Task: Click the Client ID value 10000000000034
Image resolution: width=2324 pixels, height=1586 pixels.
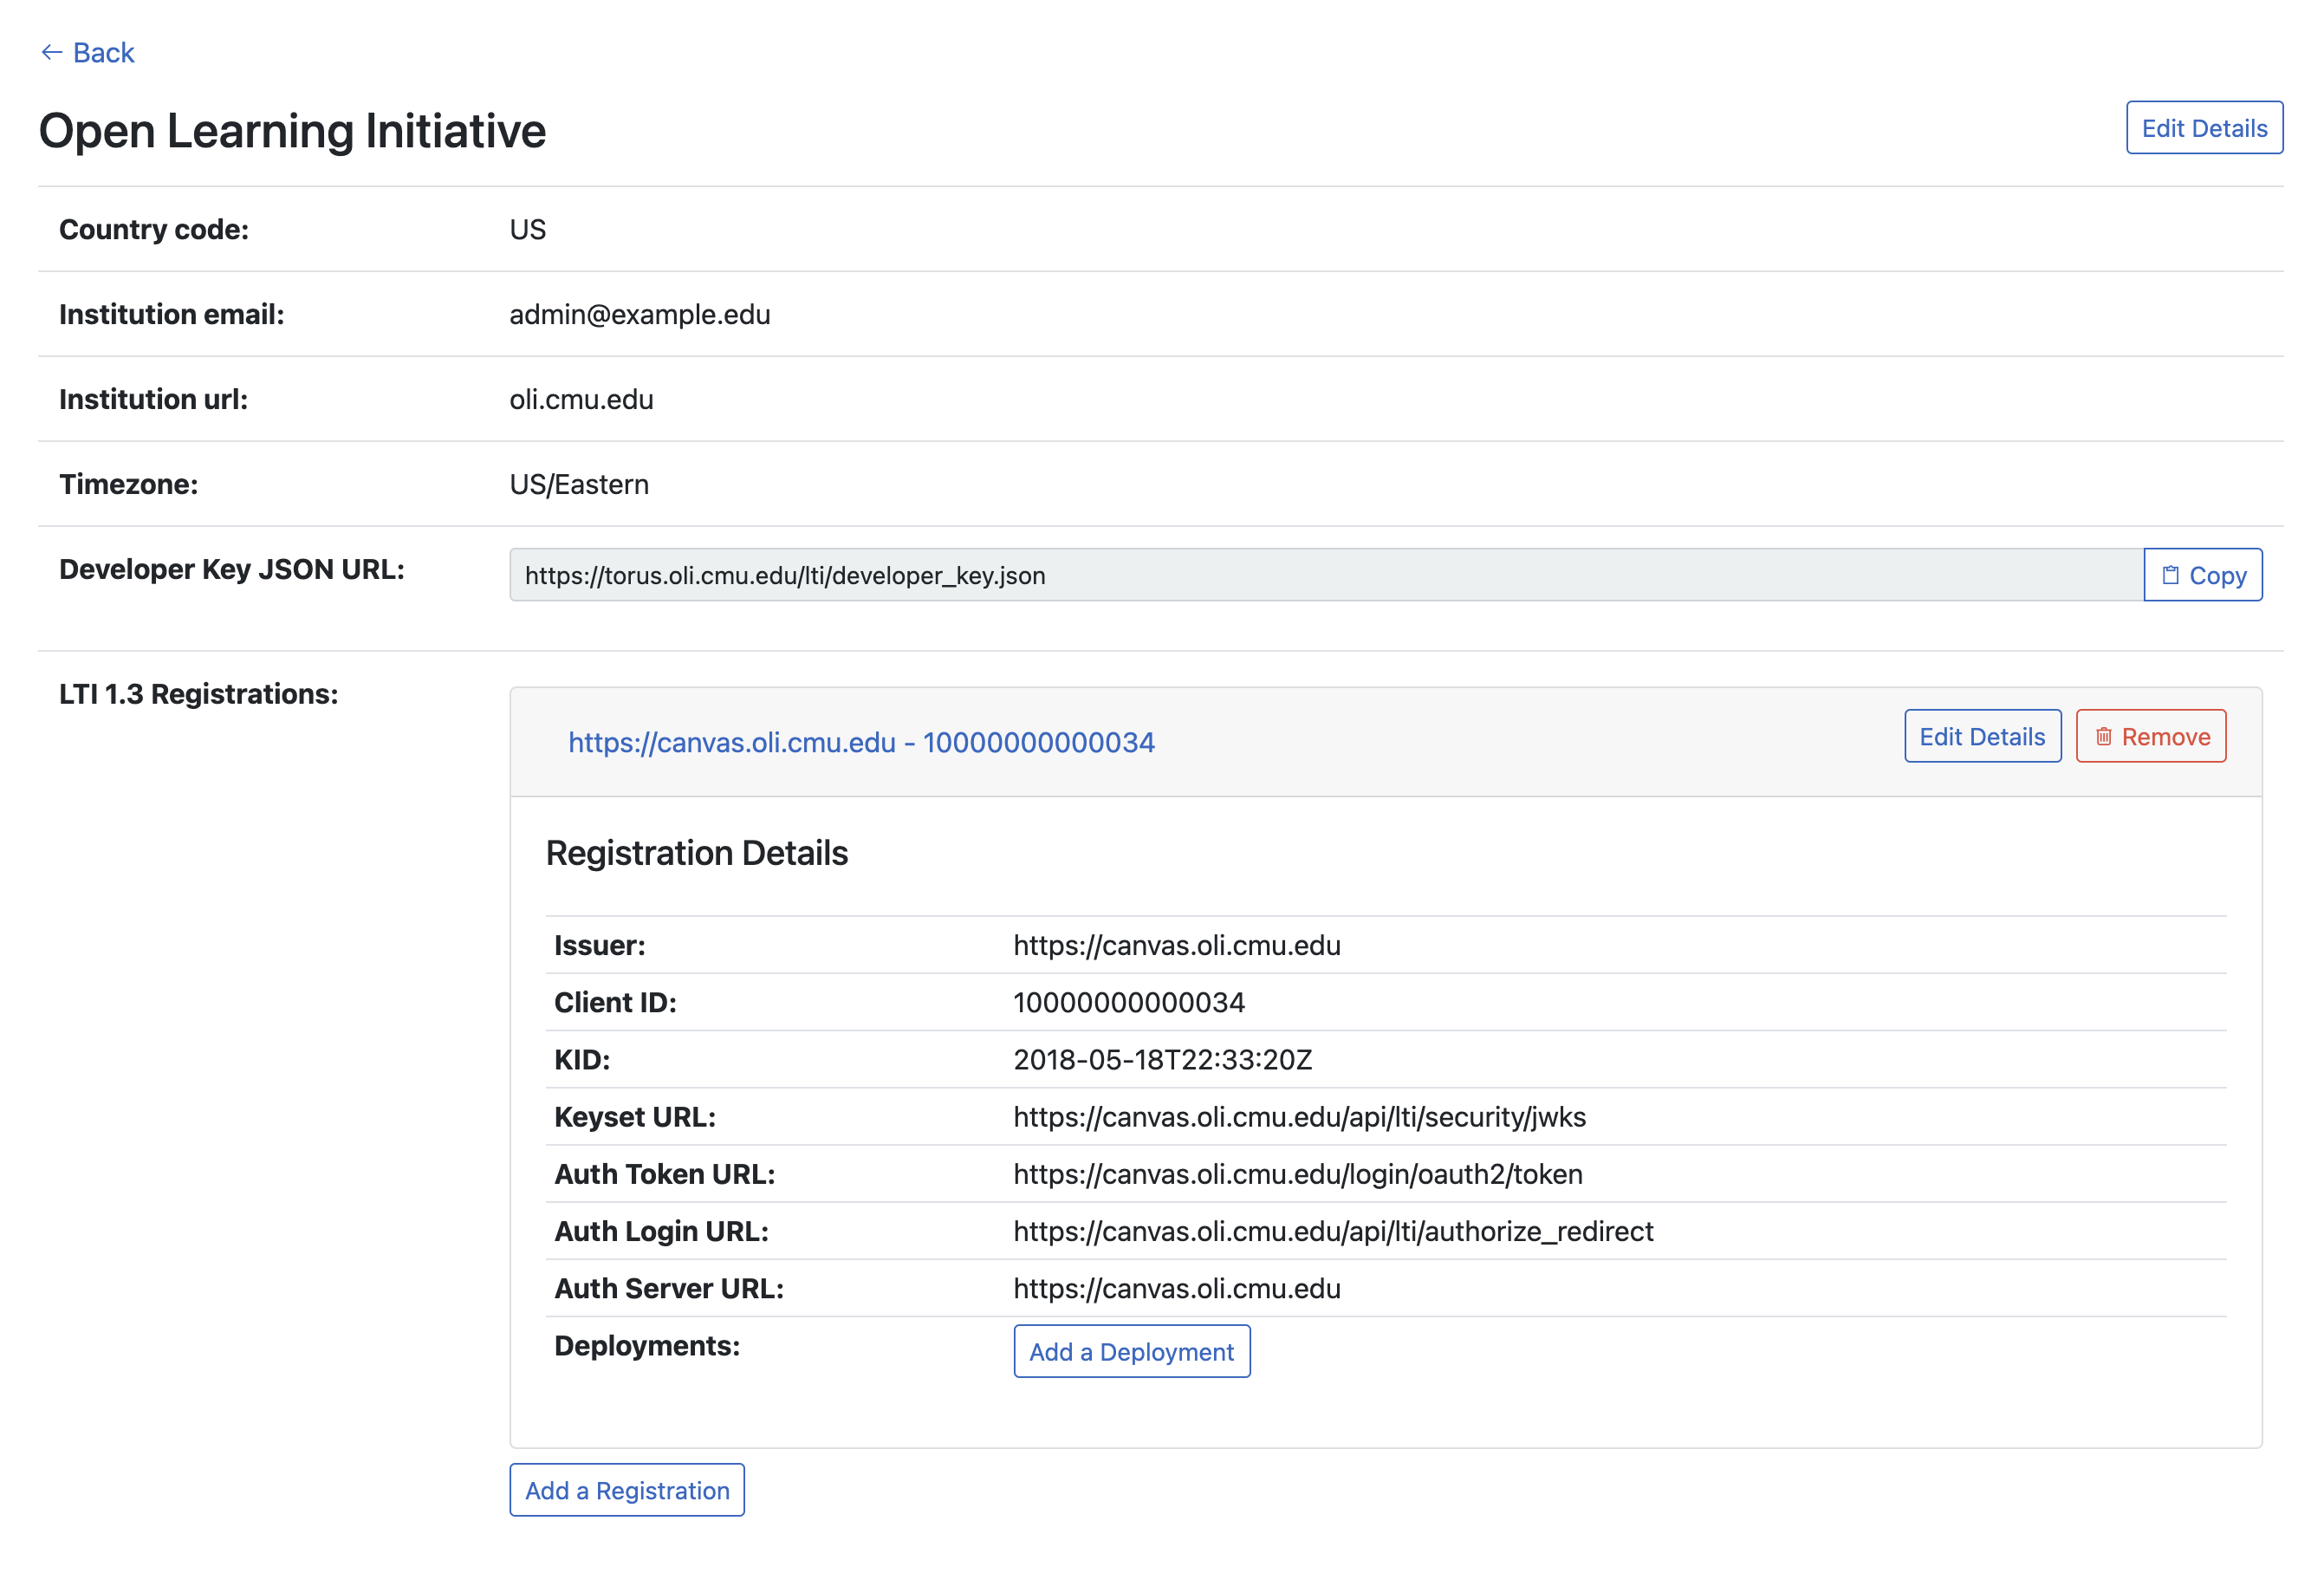Action: click(1128, 1002)
